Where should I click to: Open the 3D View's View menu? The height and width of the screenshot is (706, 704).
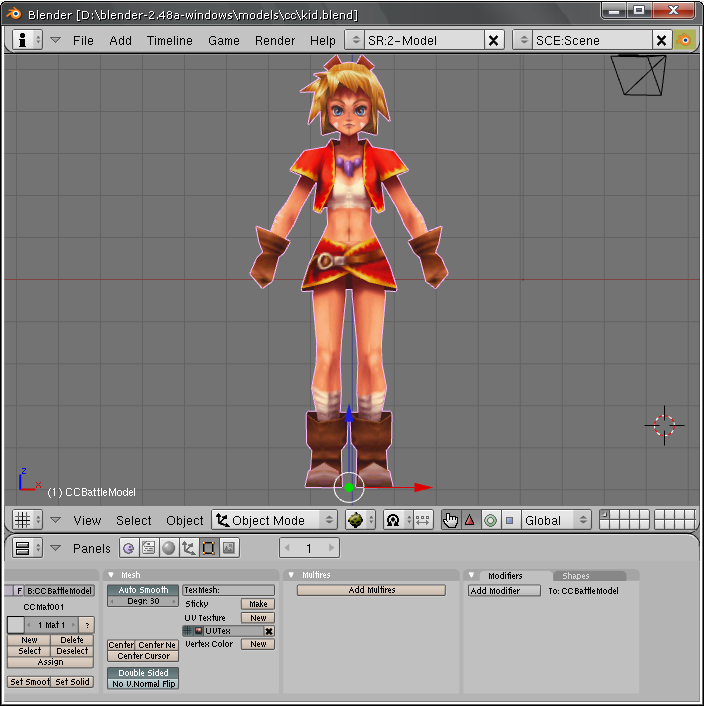point(87,520)
